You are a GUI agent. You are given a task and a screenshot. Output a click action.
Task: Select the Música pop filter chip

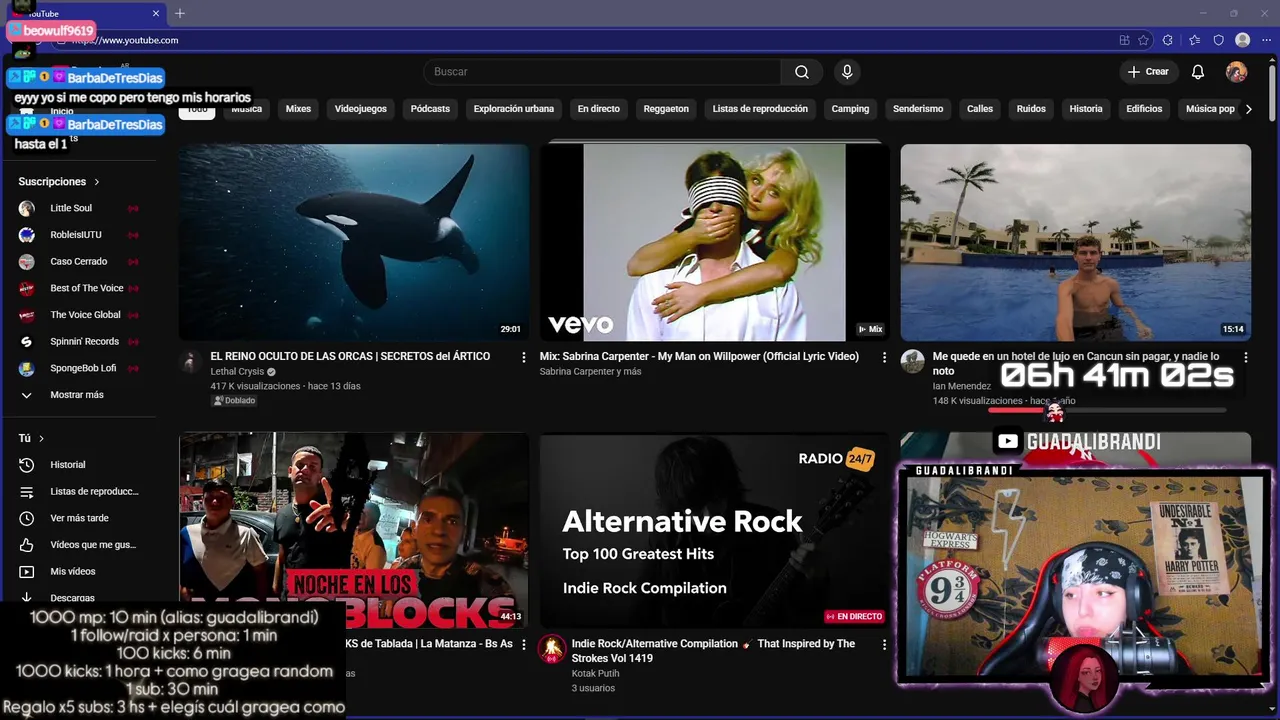click(x=1210, y=109)
